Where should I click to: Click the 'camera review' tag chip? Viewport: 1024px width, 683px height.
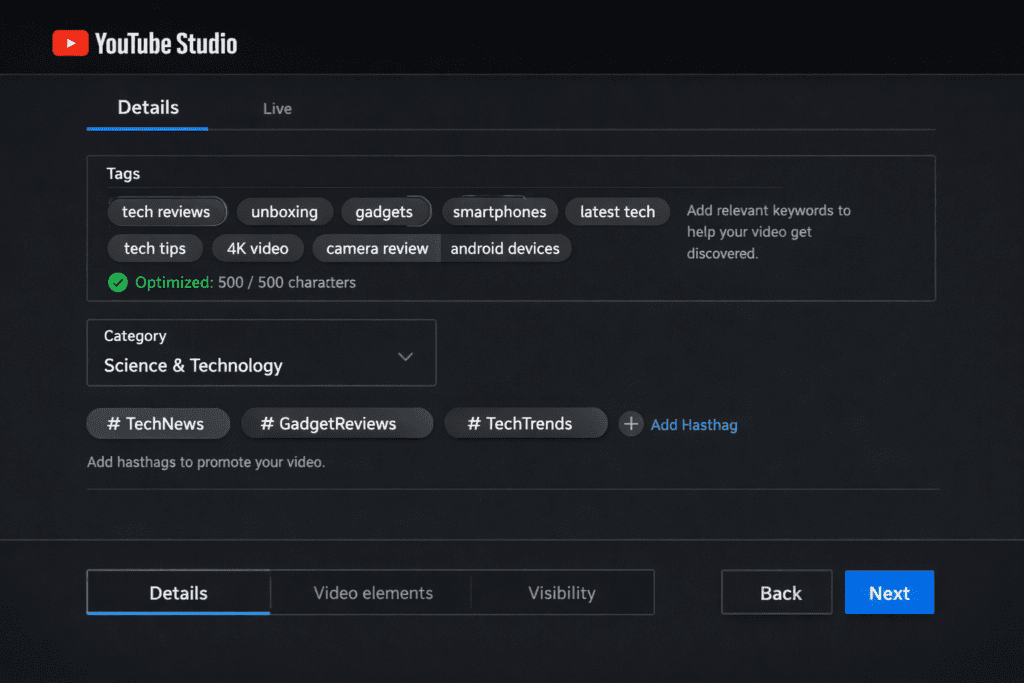click(376, 248)
